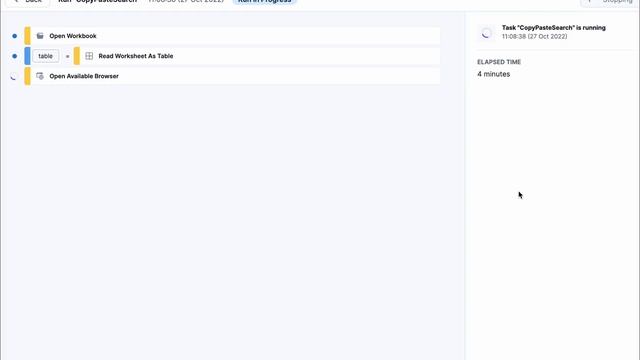
Task: Click the Run CopyPasteSearch title text
Action: point(98,1)
